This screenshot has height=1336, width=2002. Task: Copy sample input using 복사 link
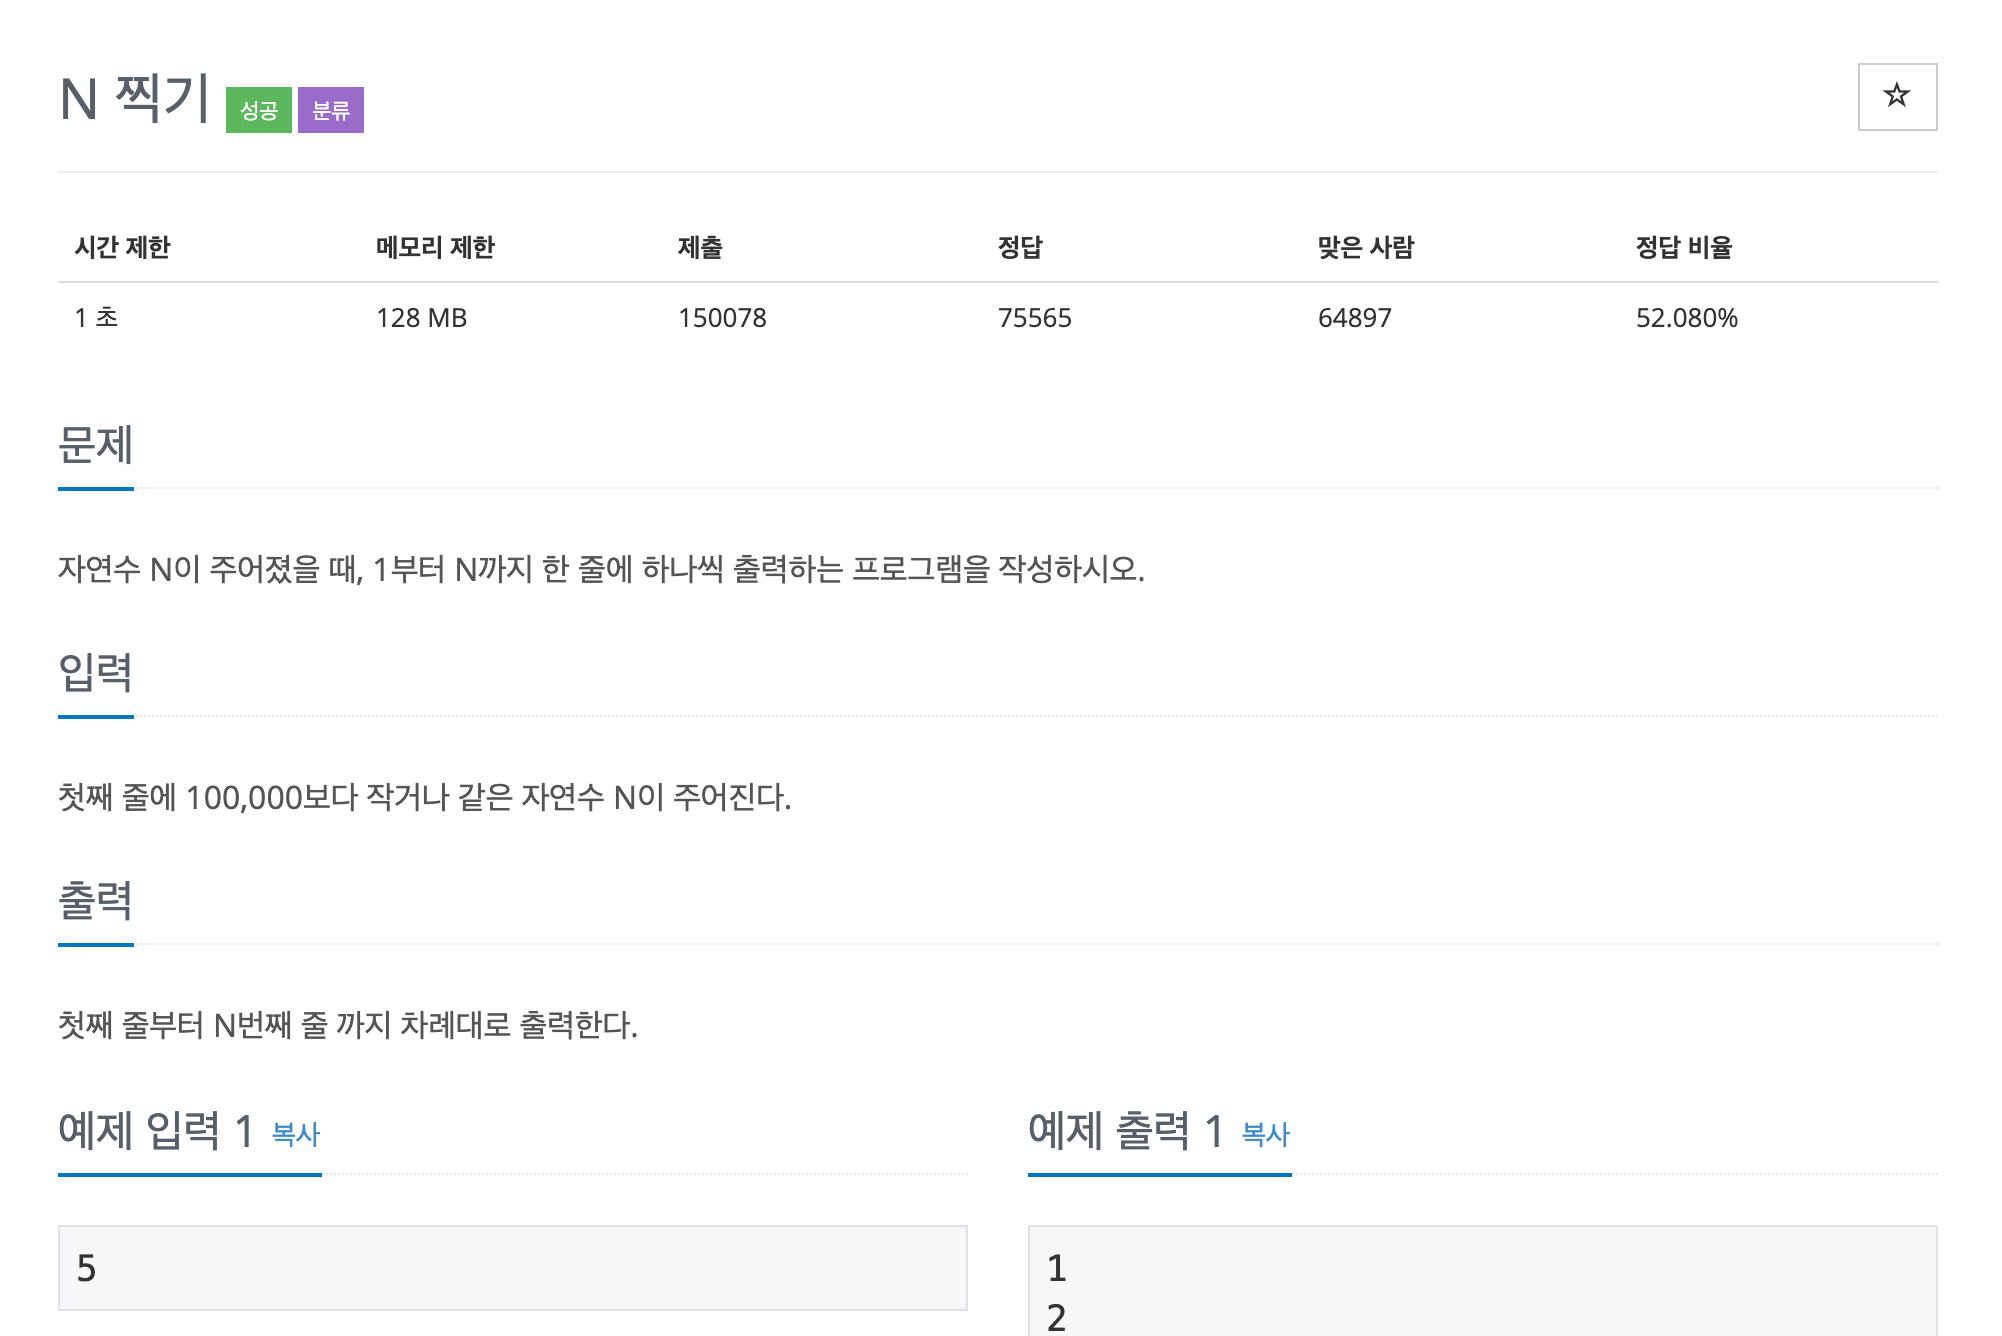(296, 1134)
